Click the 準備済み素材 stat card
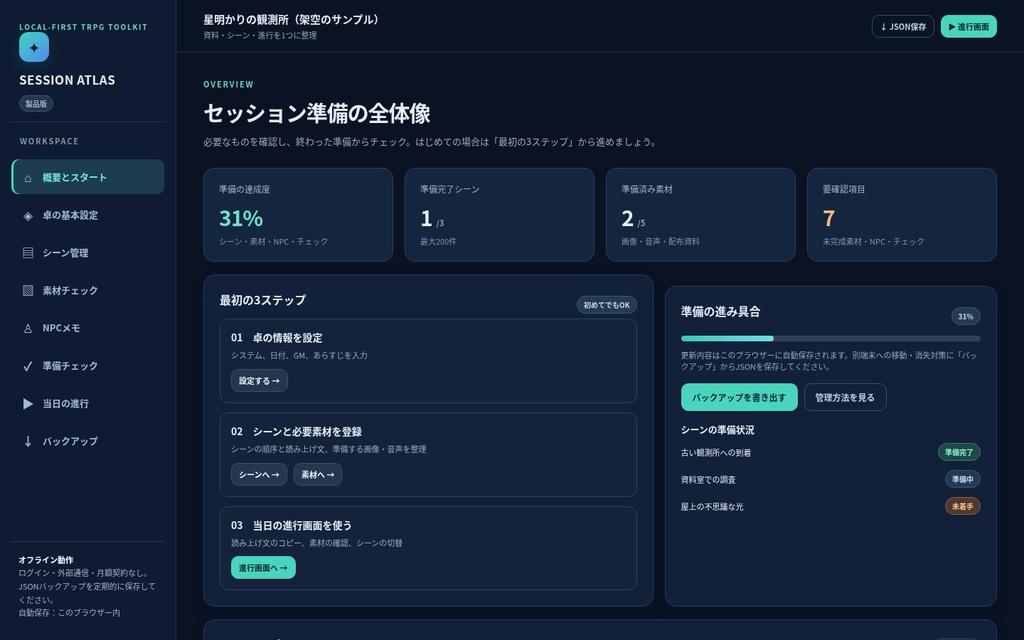1024x640 pixels. click(x=701, y=215)
